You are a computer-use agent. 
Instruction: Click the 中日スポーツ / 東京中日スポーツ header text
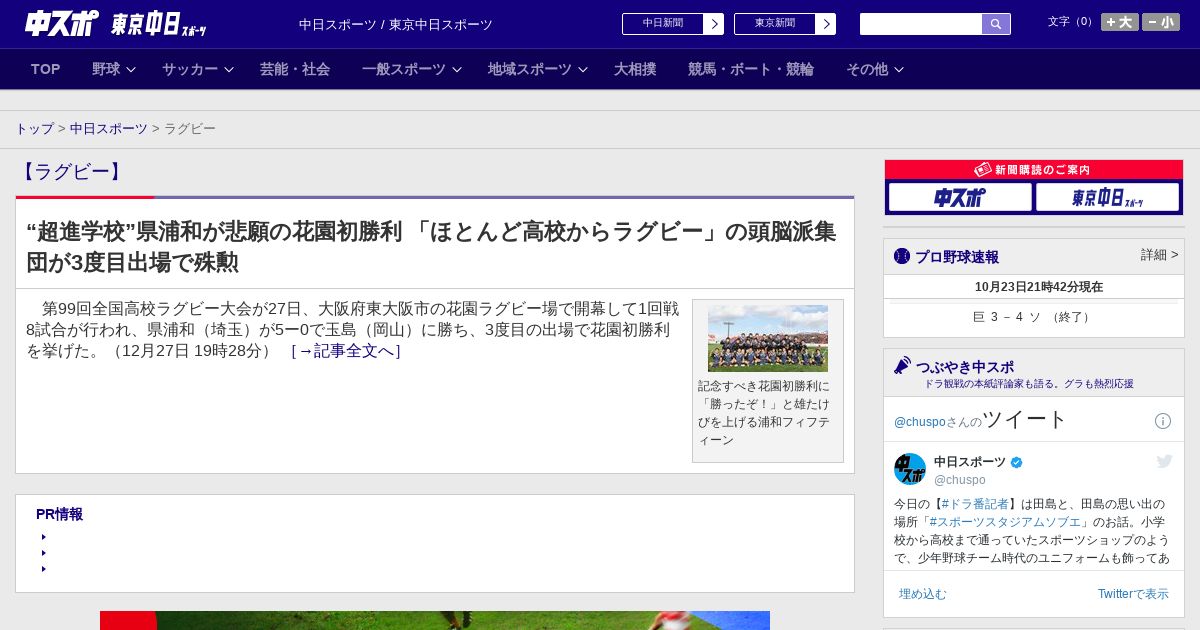(396, 25)
